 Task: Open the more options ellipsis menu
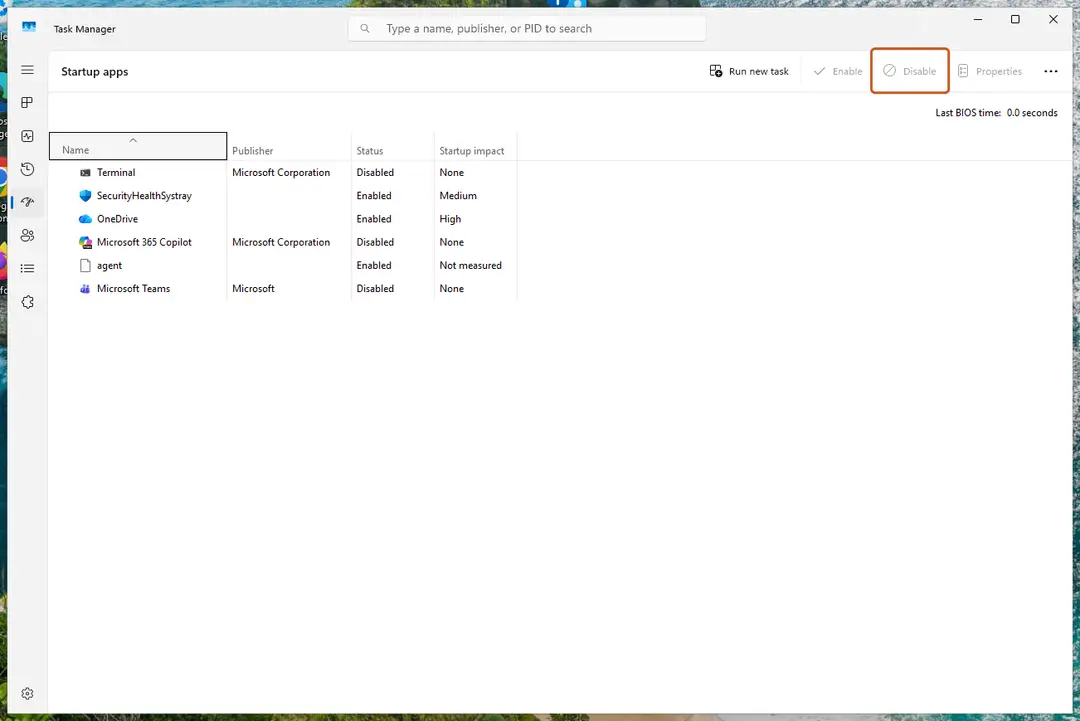click(1050, 71)
